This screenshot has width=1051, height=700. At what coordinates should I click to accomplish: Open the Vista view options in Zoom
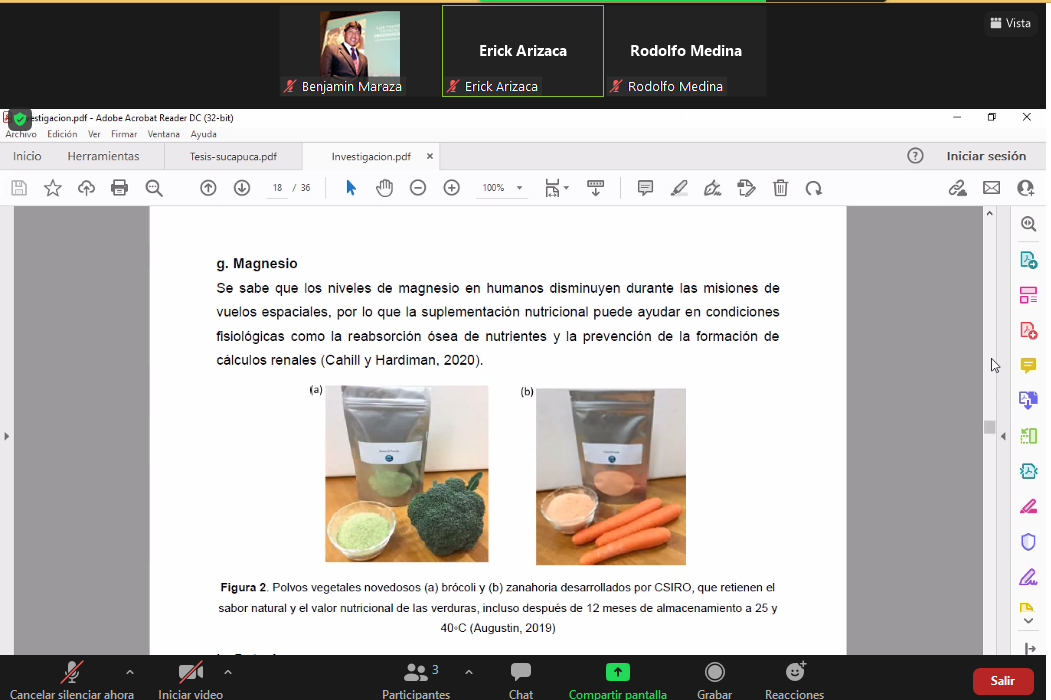1011,23
